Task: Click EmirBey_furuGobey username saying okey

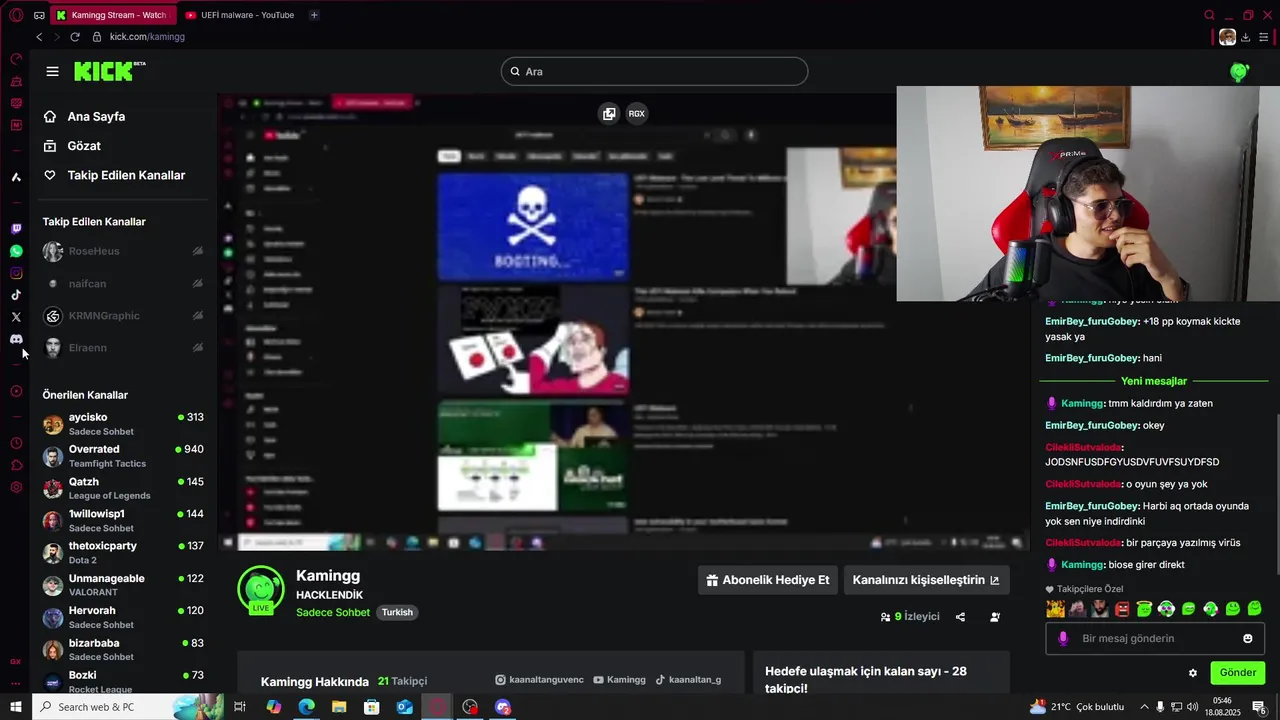Action: 1092,426
